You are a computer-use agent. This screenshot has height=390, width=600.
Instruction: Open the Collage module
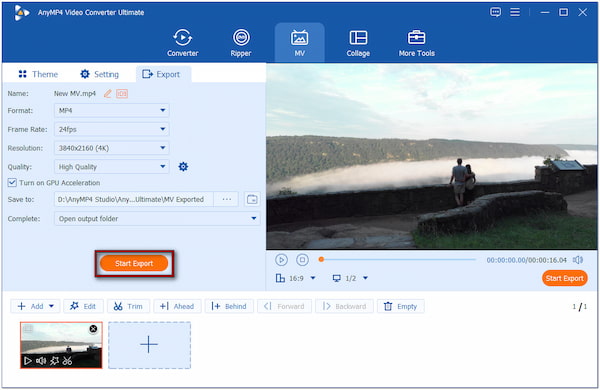(x=358, y=43)
